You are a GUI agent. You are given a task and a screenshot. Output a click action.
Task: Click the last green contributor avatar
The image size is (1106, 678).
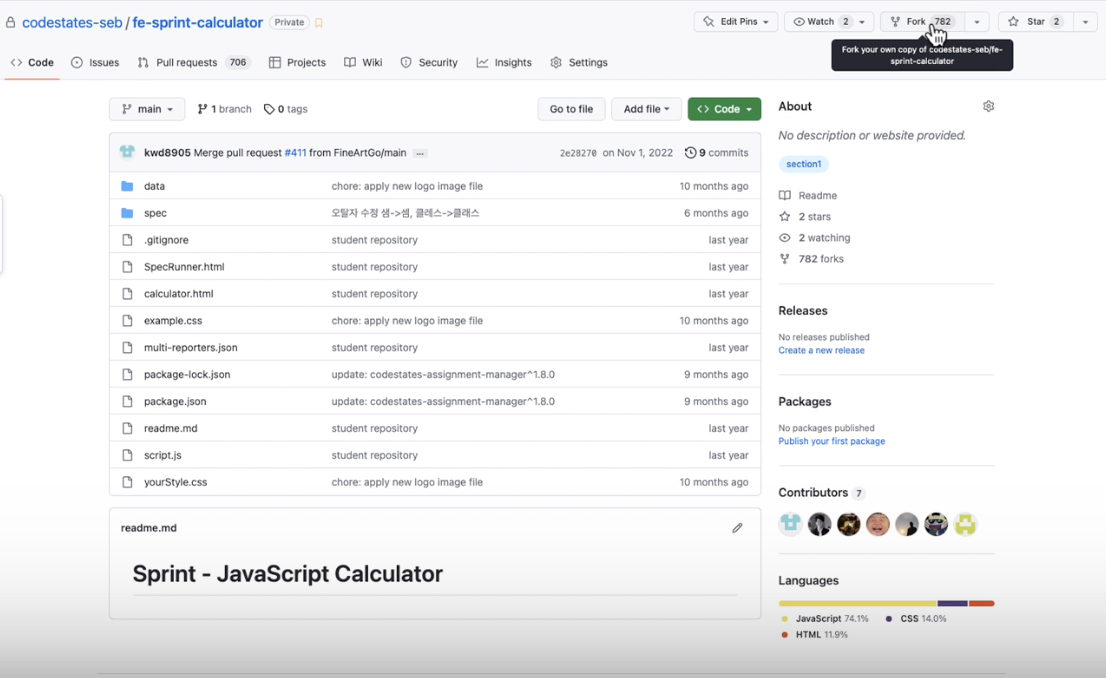[965, 523]
